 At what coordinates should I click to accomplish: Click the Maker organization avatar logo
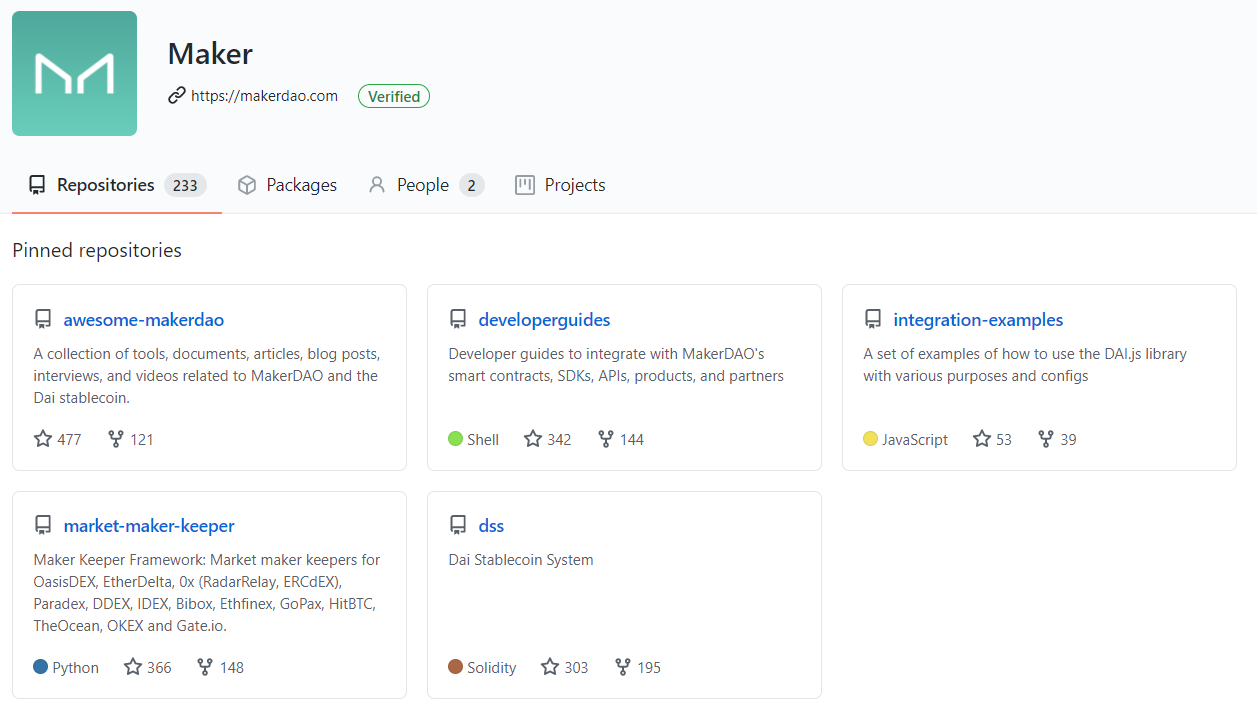74,73
